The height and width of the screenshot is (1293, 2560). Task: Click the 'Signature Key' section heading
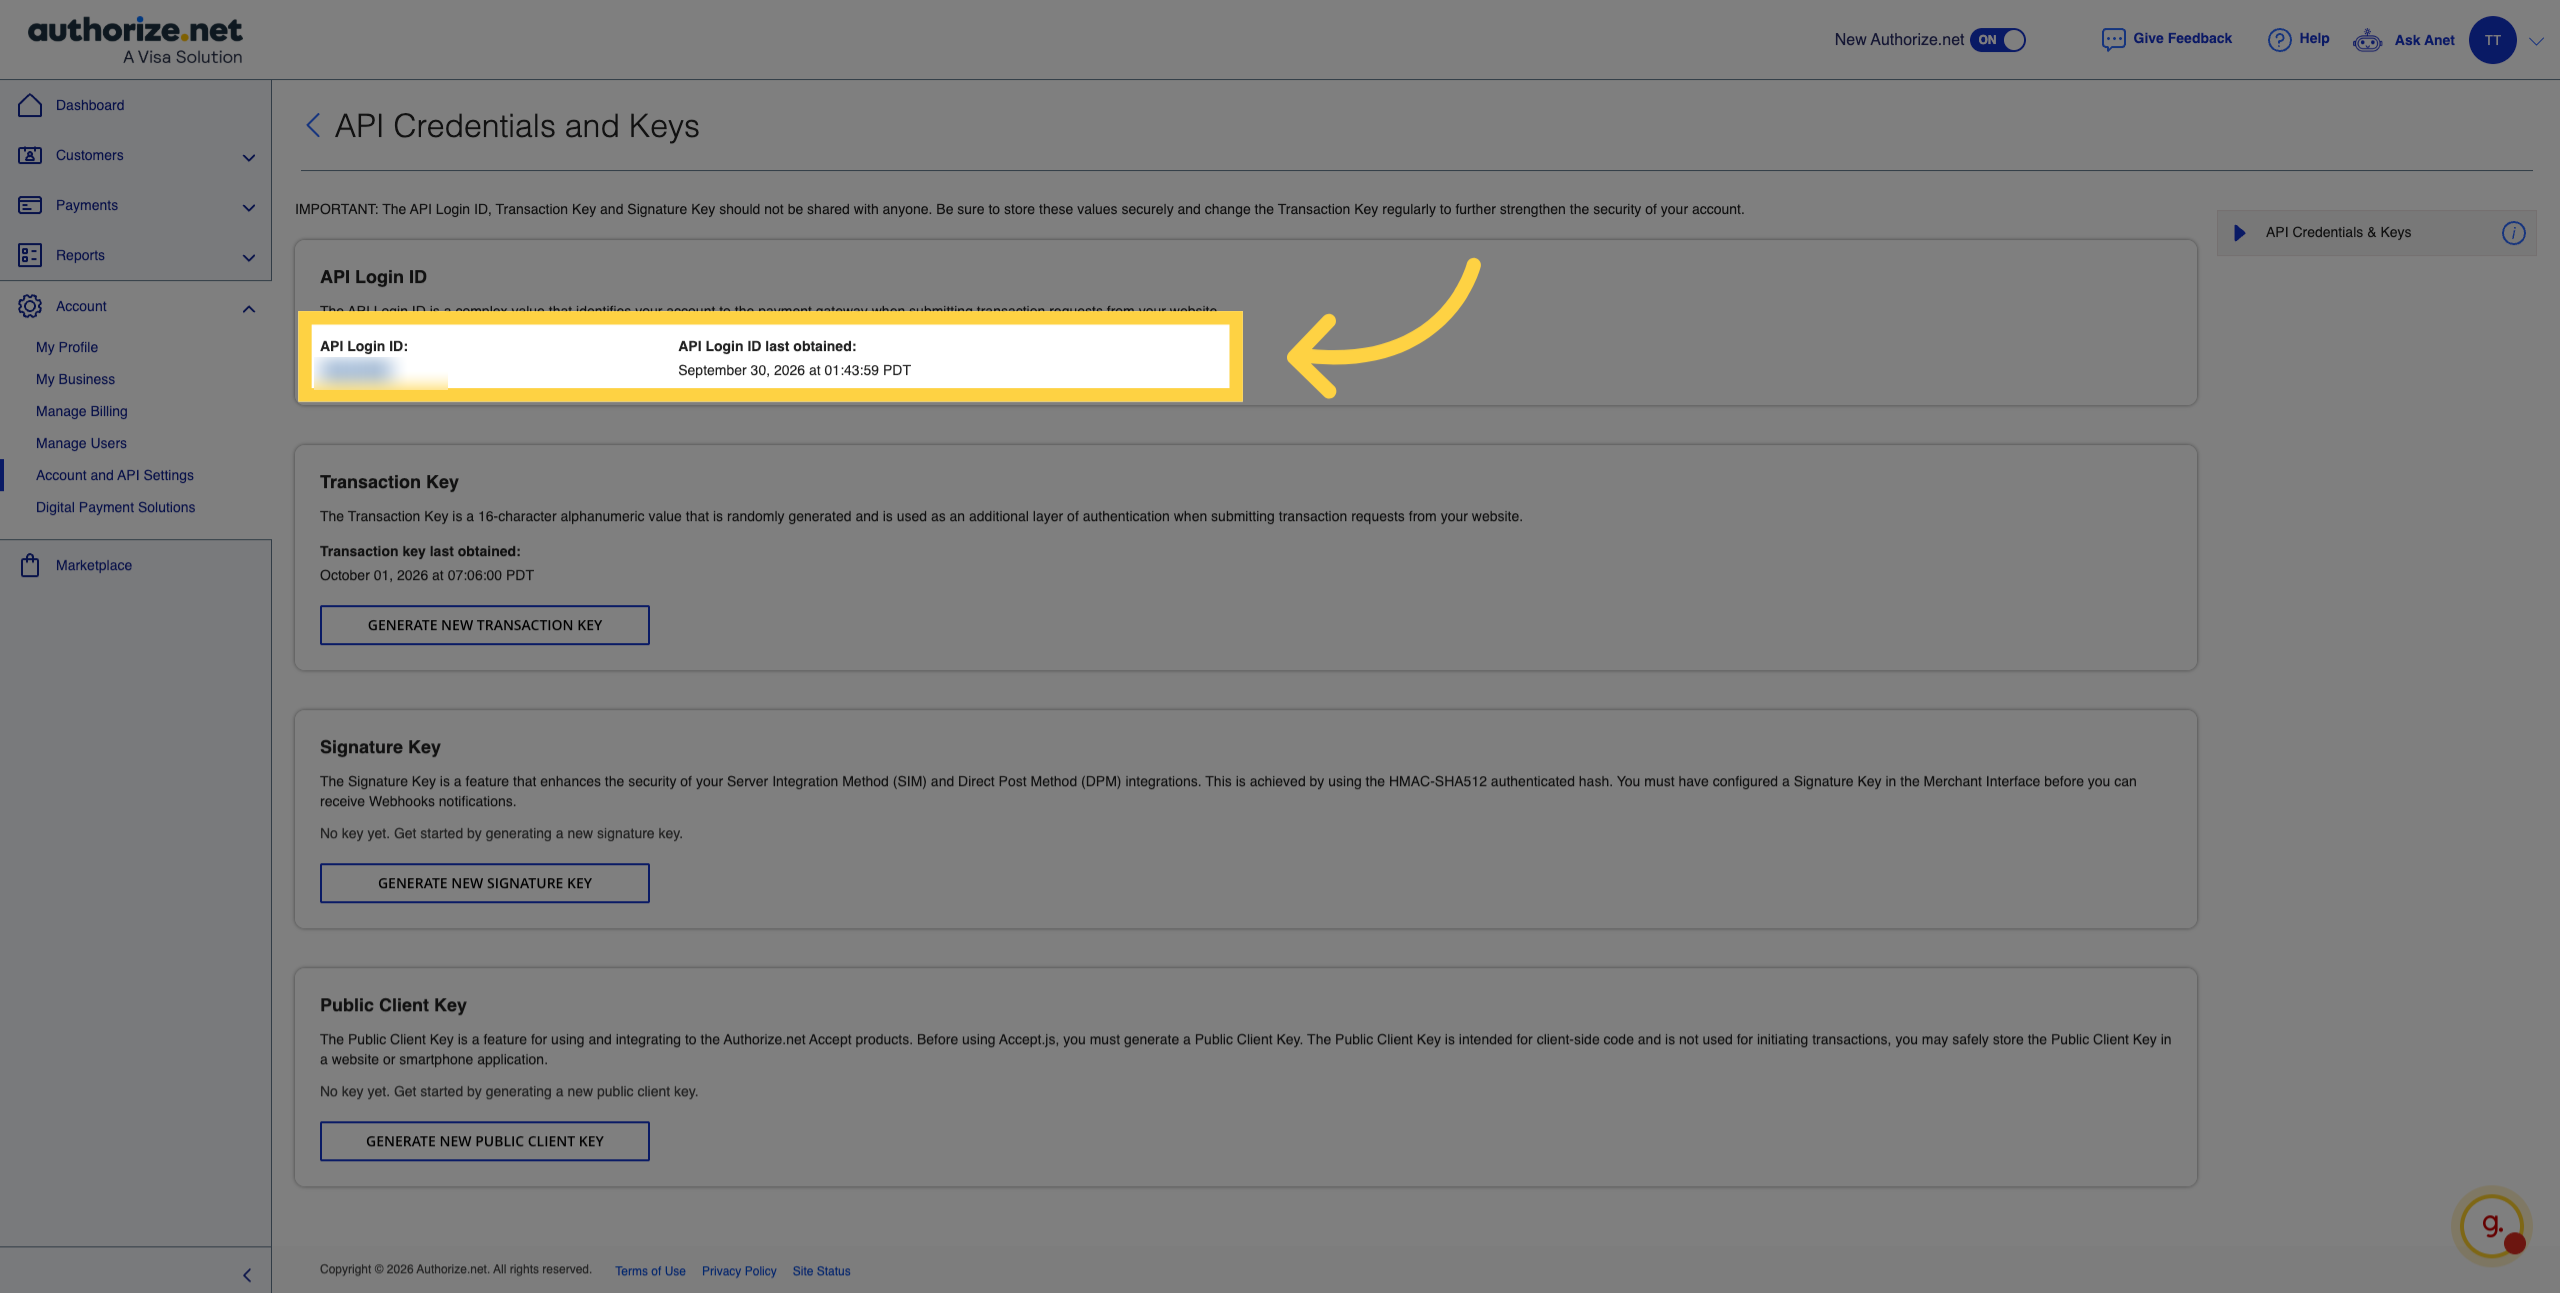coord(380,747)
